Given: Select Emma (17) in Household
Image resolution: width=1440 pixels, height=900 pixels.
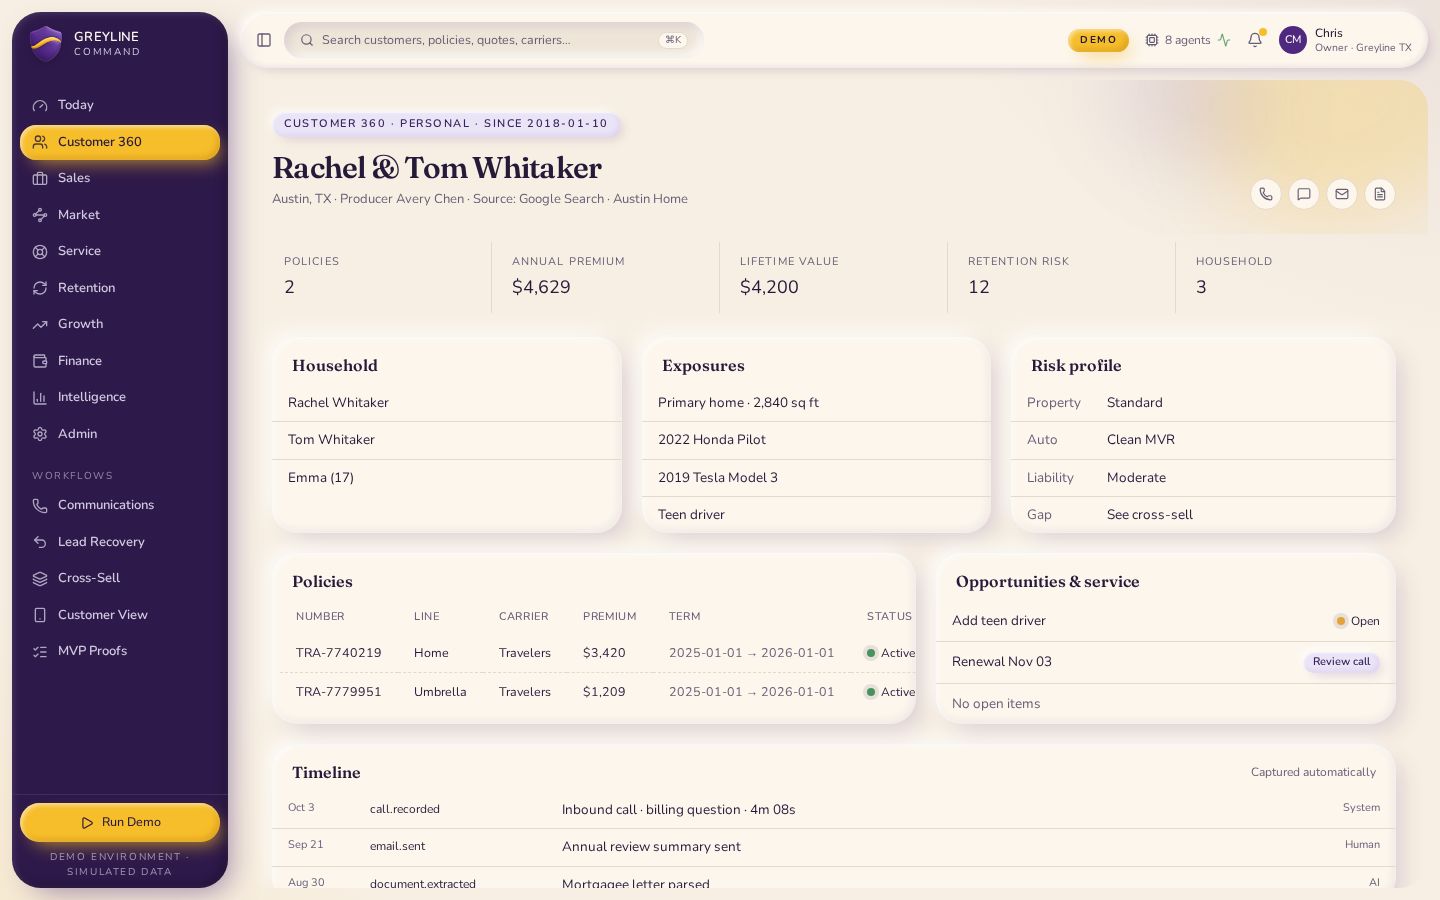Looking at the screenshot, I should [447, 478].
